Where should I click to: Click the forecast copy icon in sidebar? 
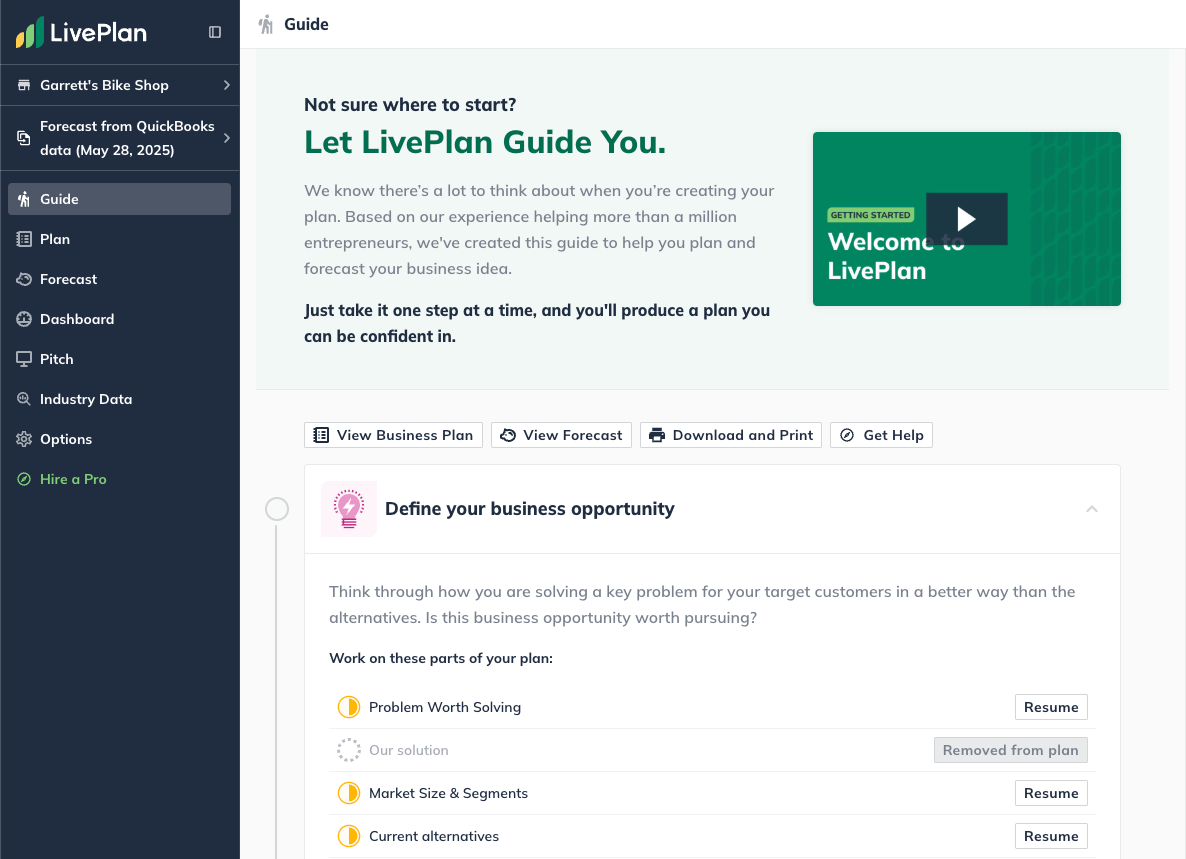click(x=24, y=138)
